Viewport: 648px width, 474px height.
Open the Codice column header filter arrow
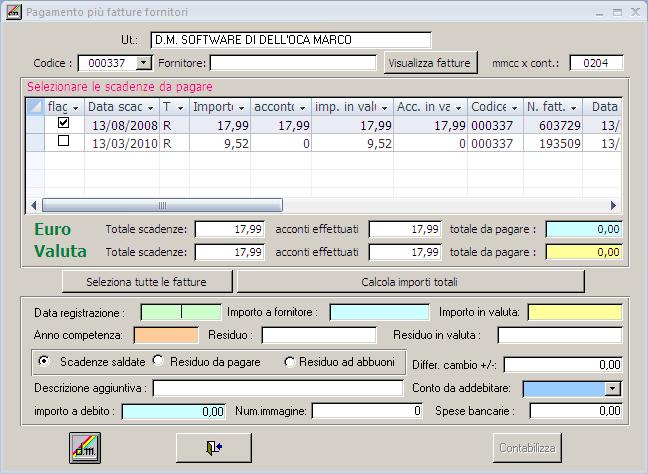coord(515,108)
